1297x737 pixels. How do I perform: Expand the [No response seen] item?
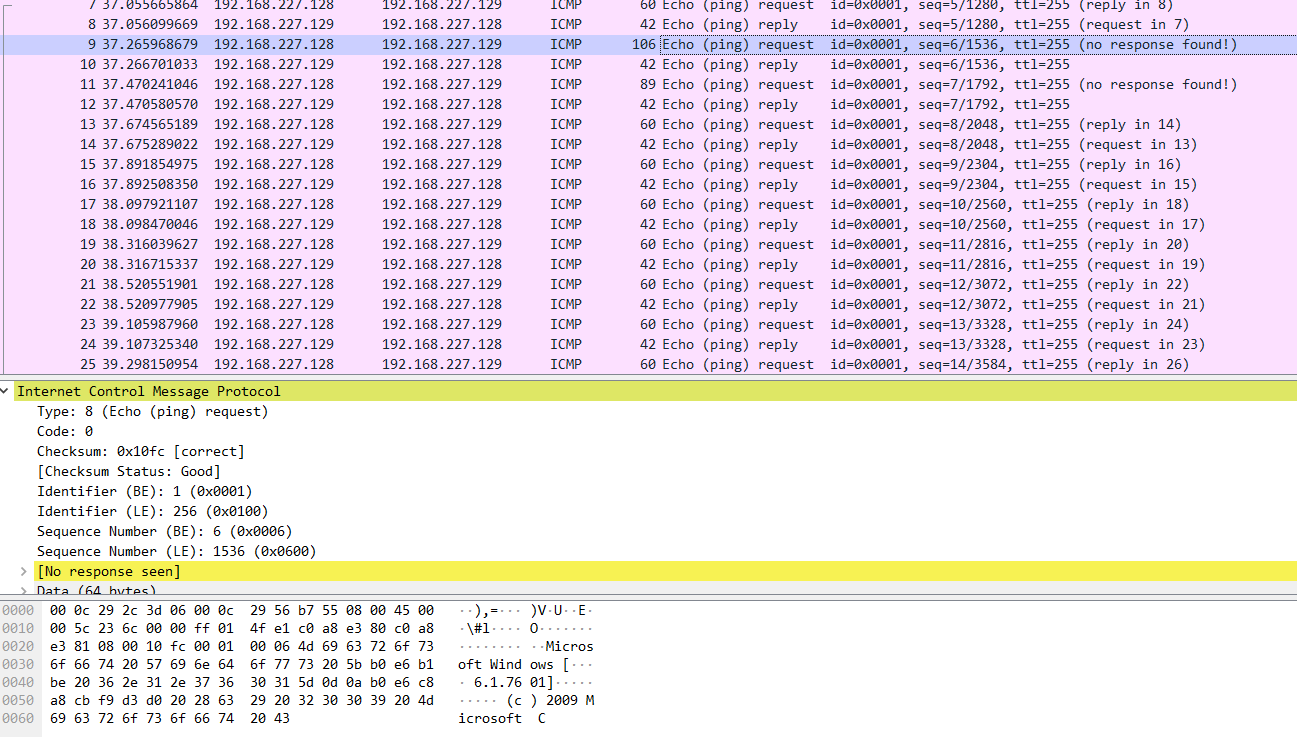click(x=24, y=571)
